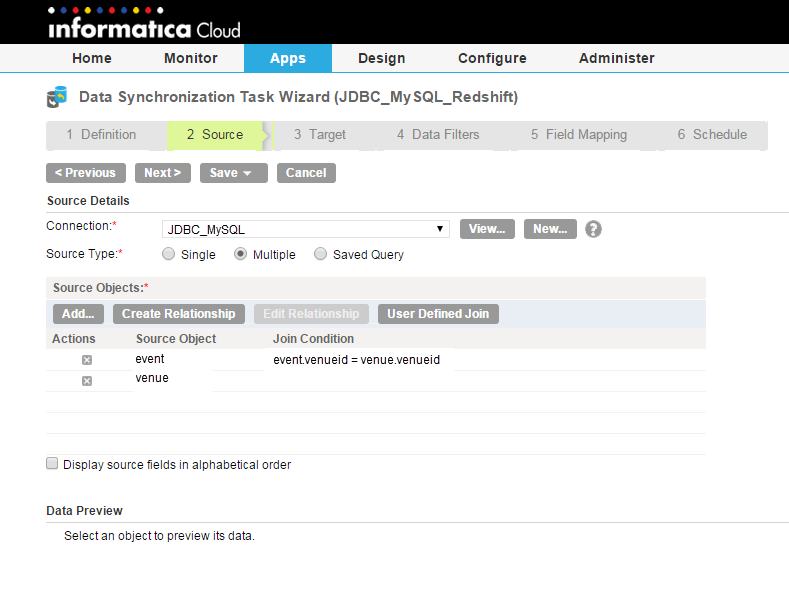Screen dimensions: 789x593
Task: Add a source object
Action: (x=78, y=314)
